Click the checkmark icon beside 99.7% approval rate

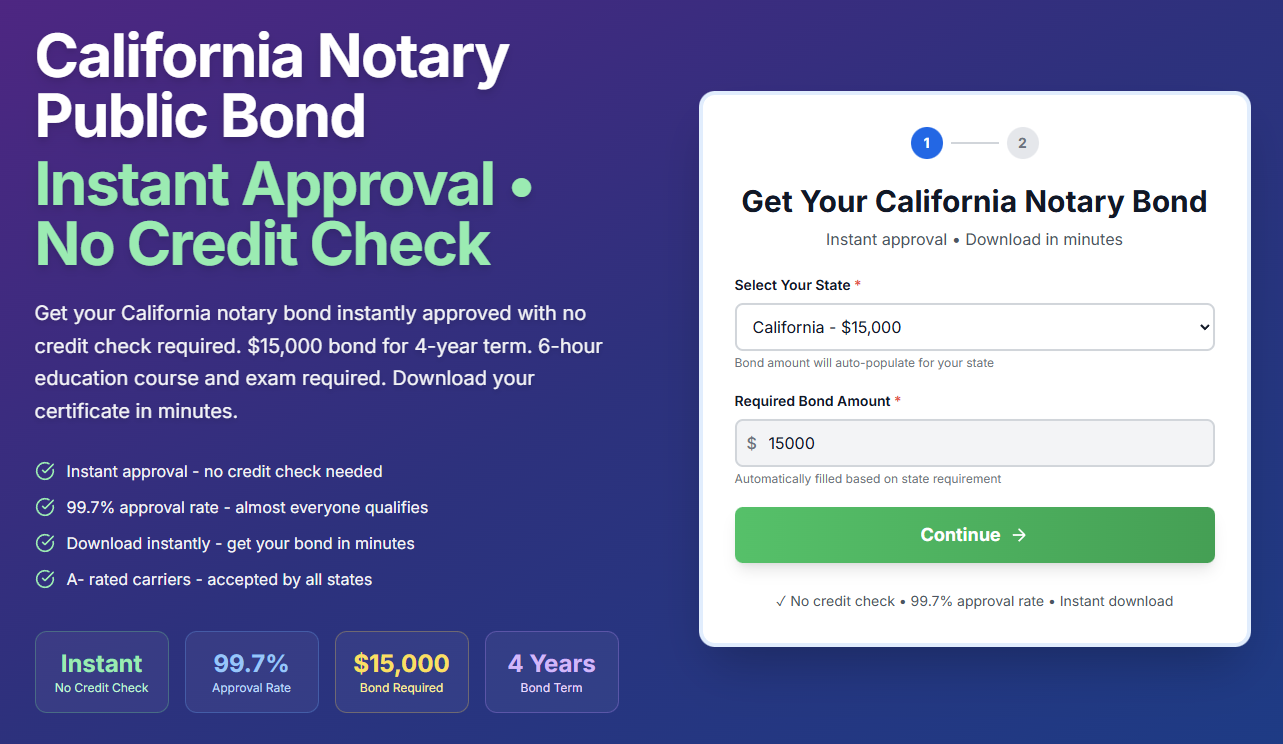tap(45, 507)
